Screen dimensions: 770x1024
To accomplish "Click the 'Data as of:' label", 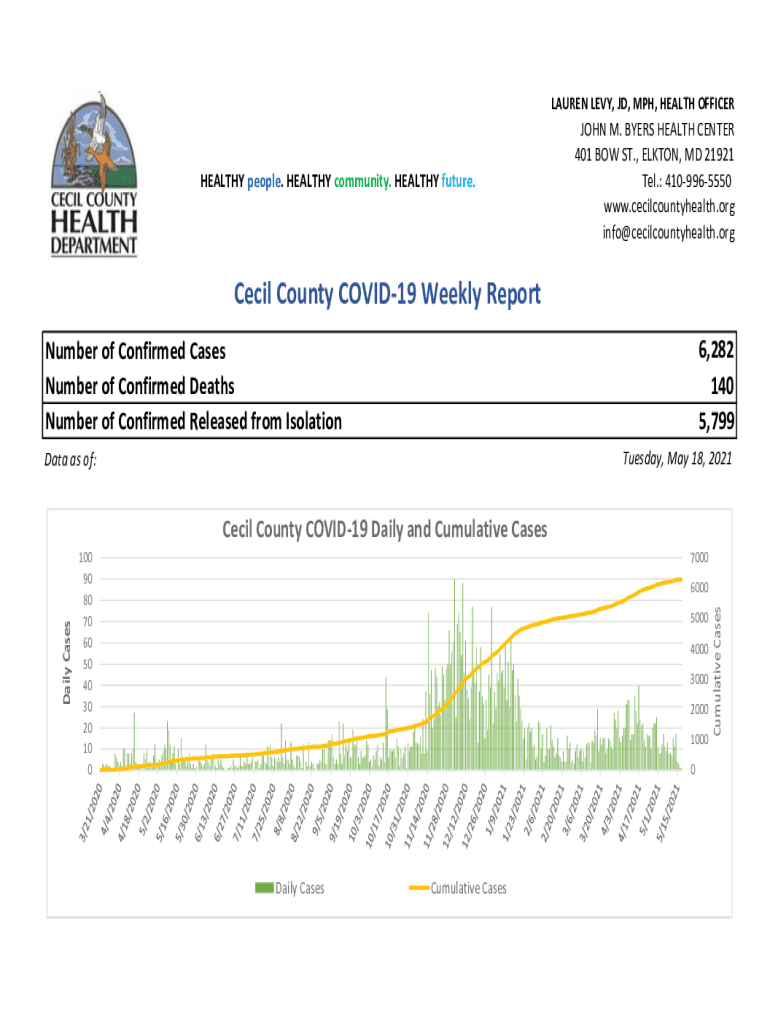I will (x=71, y=460).
